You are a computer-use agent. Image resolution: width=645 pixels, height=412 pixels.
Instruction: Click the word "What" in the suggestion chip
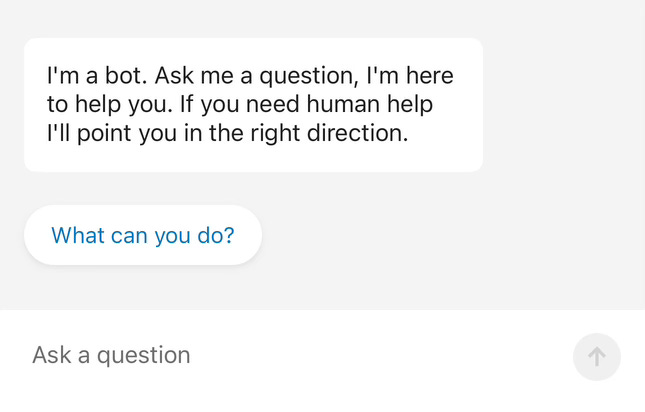[78, 236]
